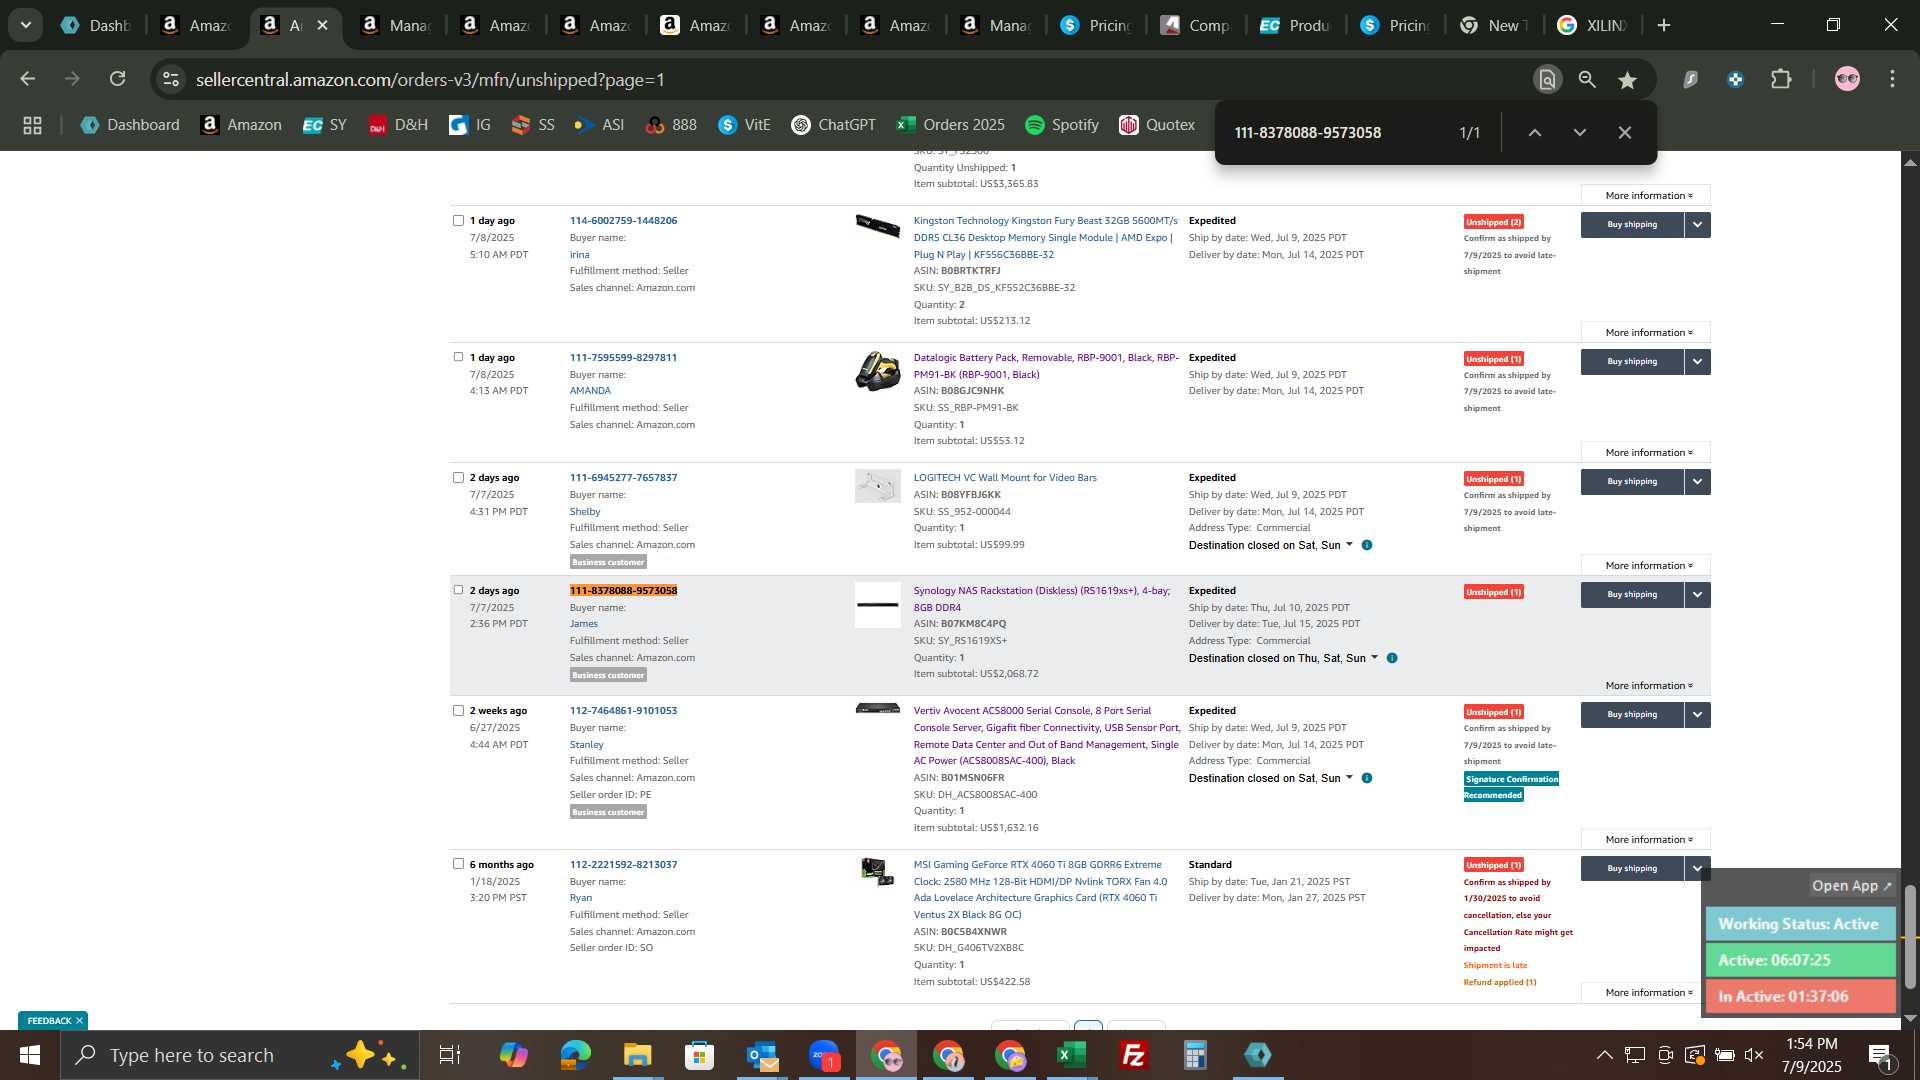Open the Dashboard bookmark
1920x1080 pixels.
click(130, 125)
